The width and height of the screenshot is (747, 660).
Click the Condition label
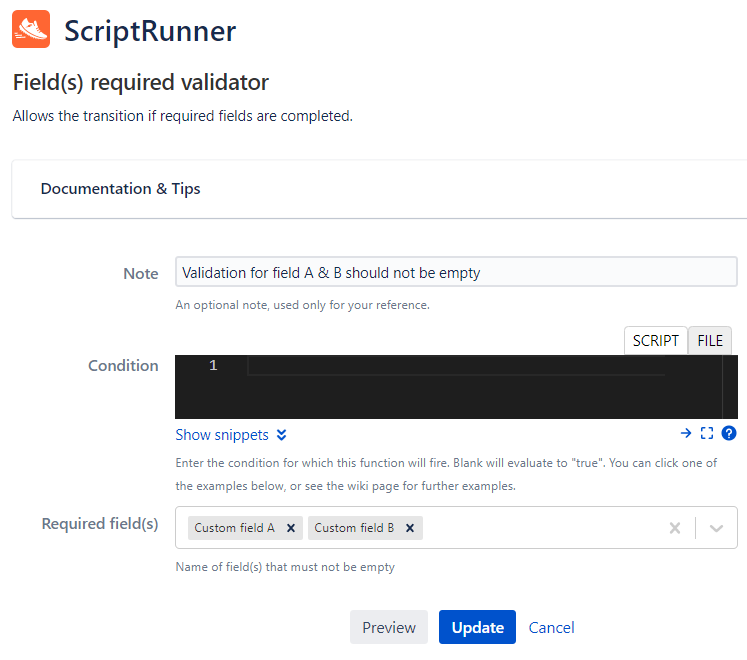123,366
